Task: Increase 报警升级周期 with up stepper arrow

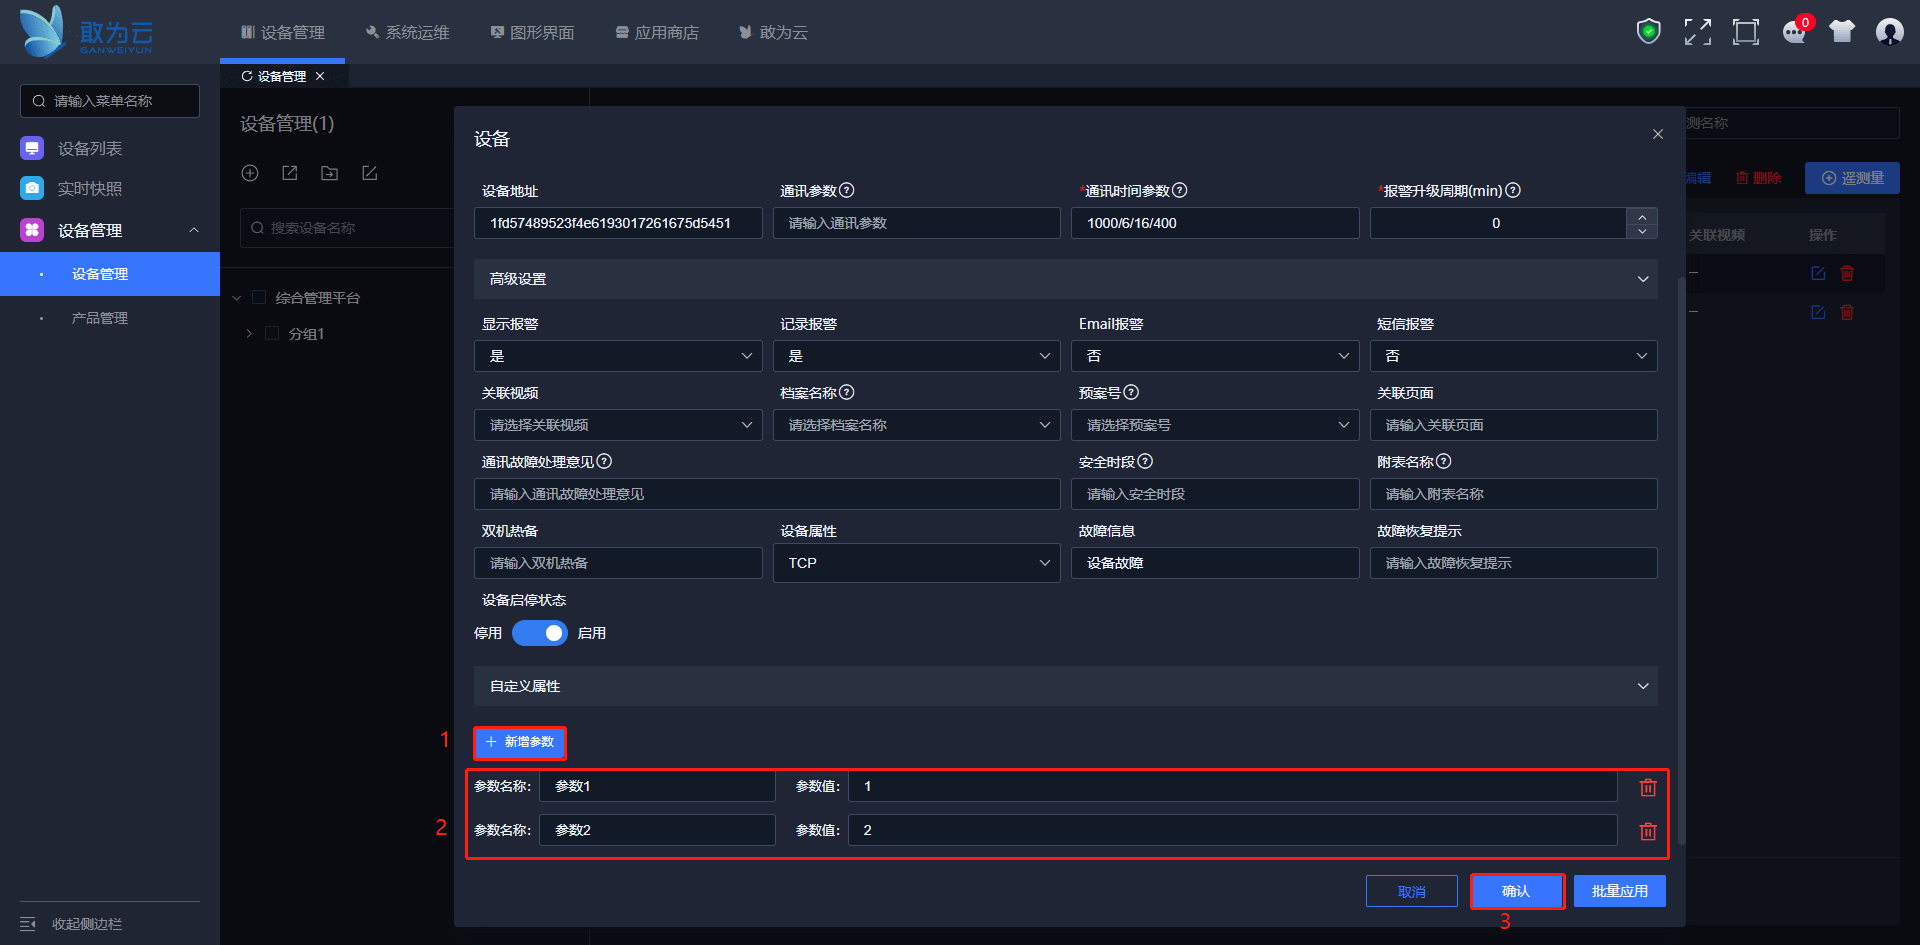Action: [1642, 215]
